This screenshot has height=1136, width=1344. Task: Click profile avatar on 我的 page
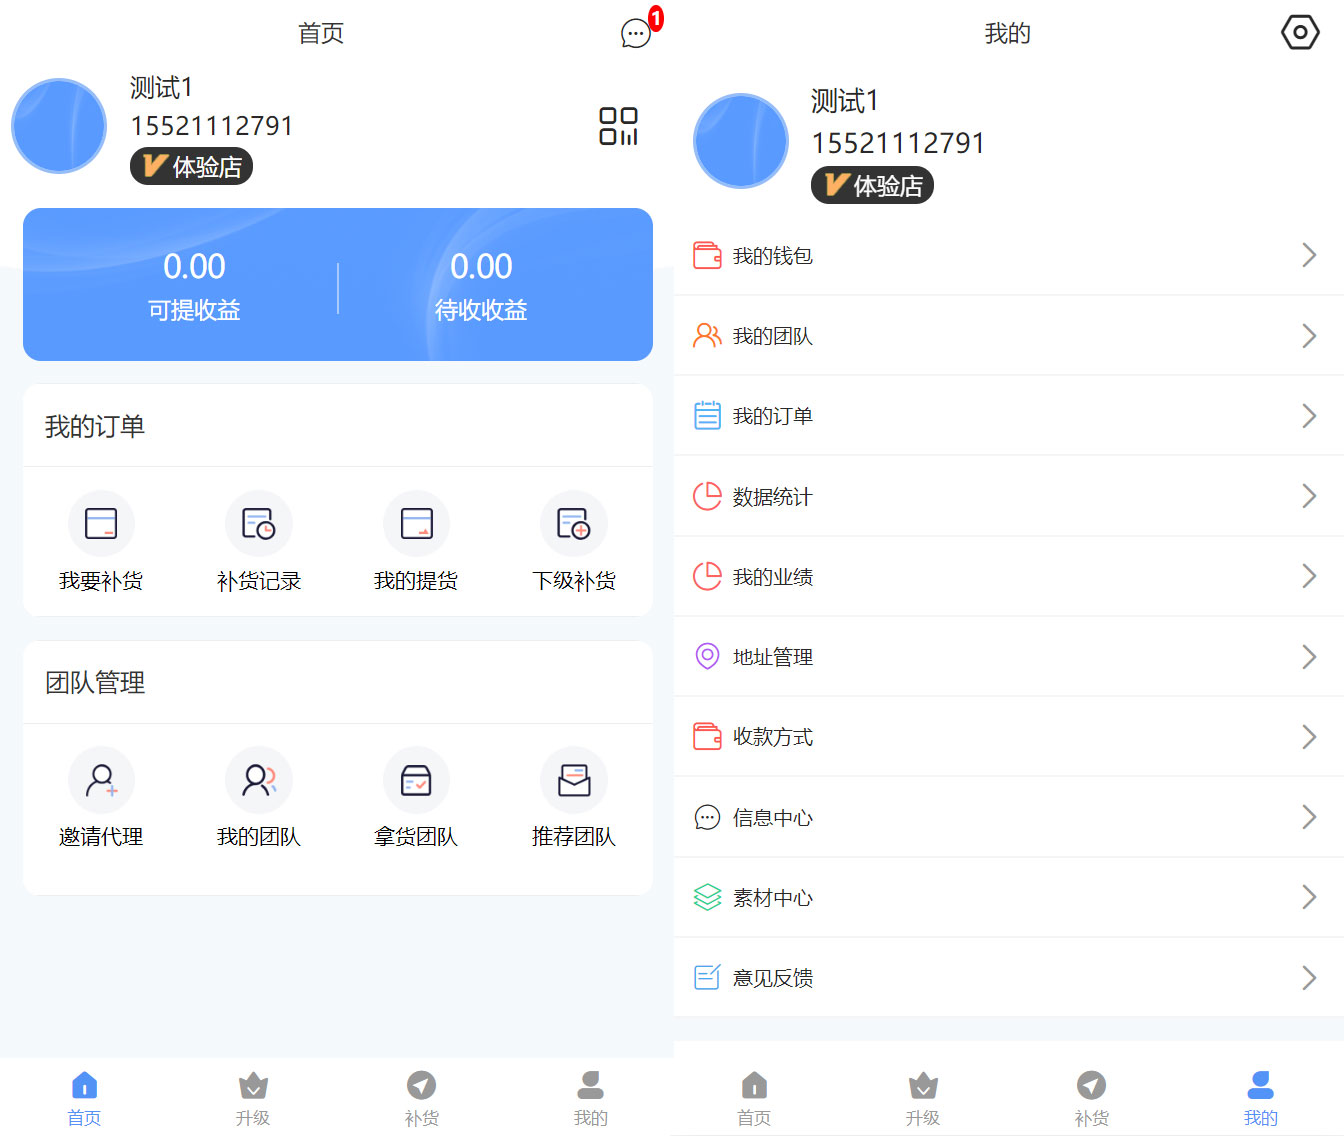pos(741,141)
